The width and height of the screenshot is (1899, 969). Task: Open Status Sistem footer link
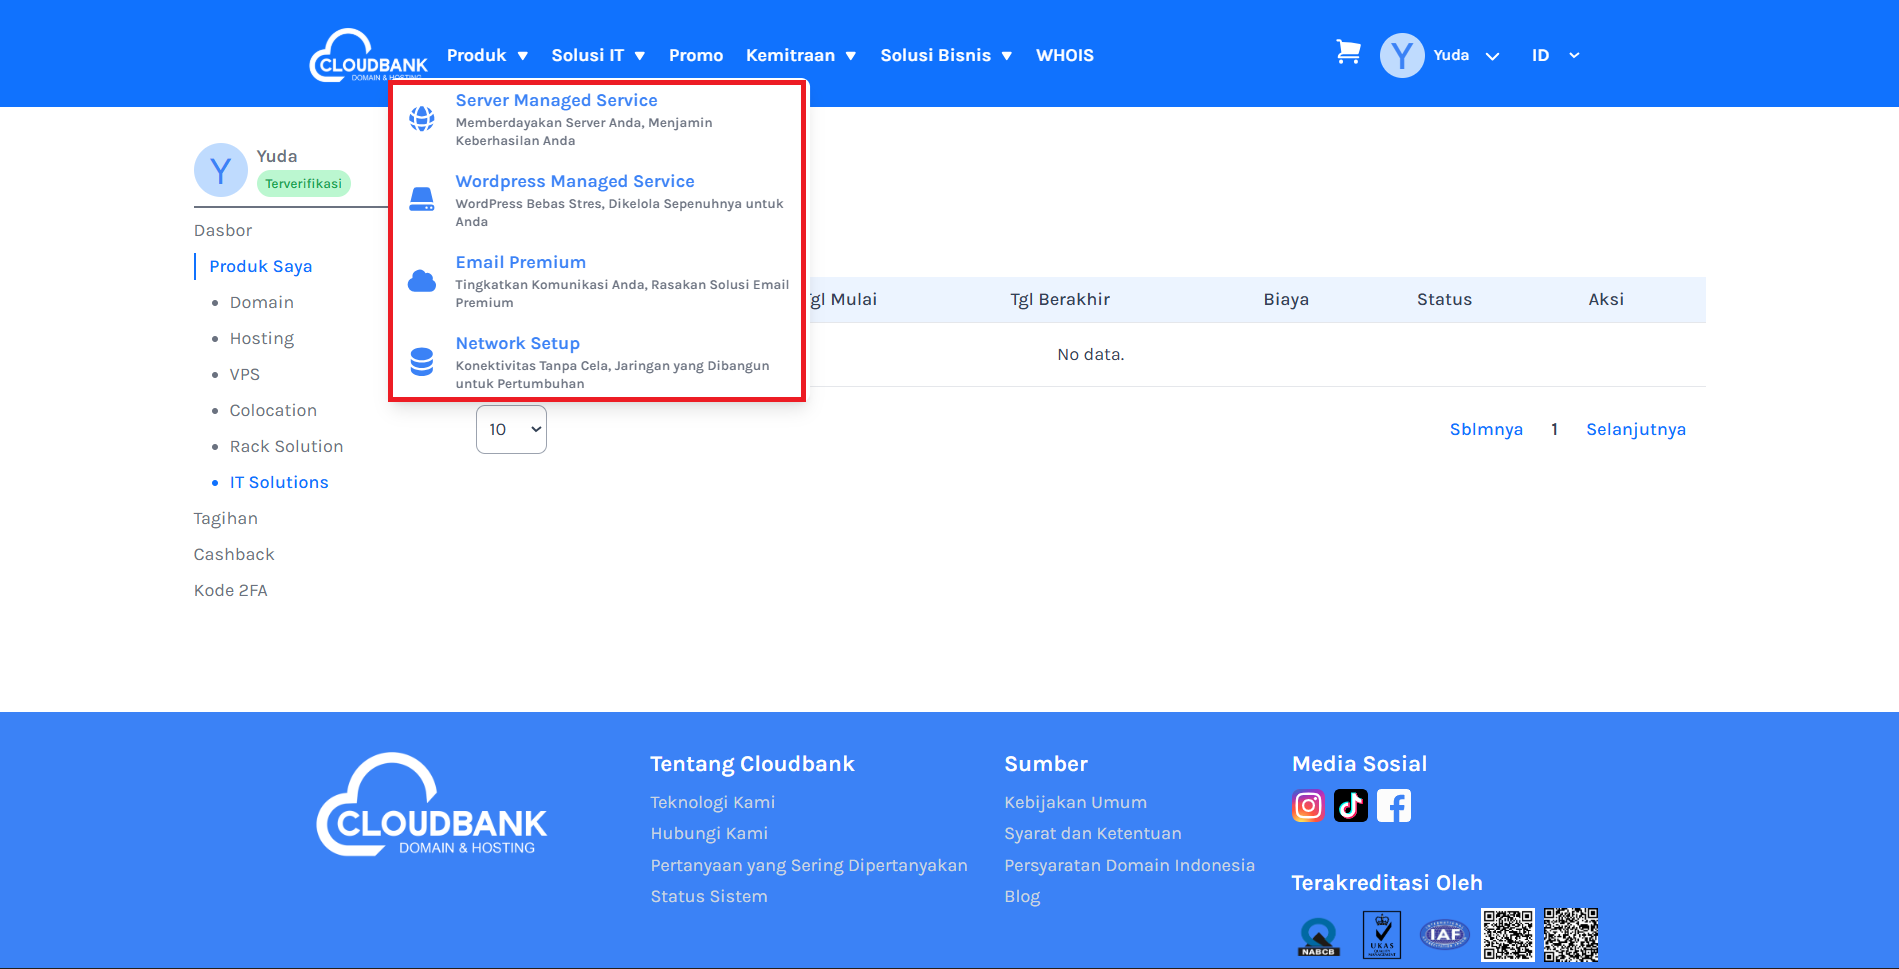coord(709,896)
